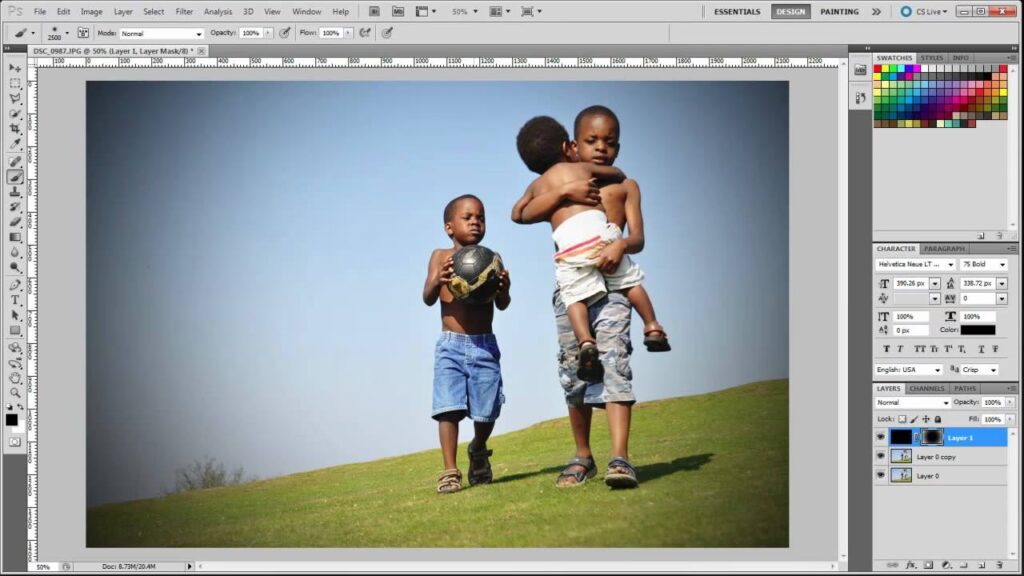
Task: Select the Zoom tool in toolbox
Action: point(15,393)
